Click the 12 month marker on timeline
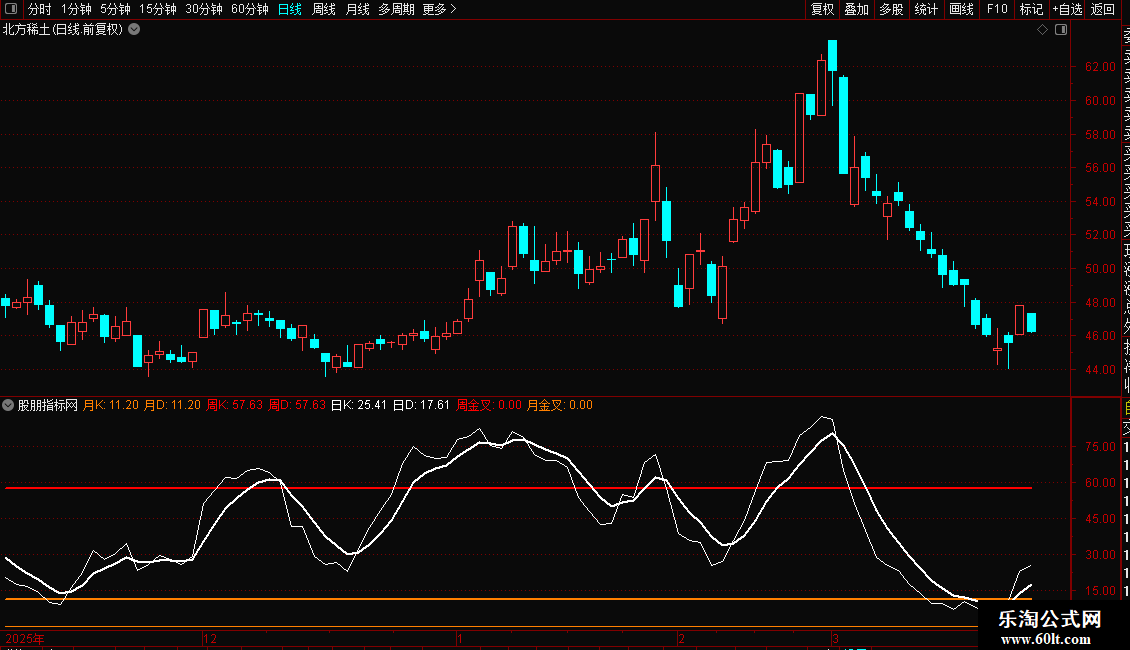The width and height of the screenshot is (1130, 650). coord(210,638)
